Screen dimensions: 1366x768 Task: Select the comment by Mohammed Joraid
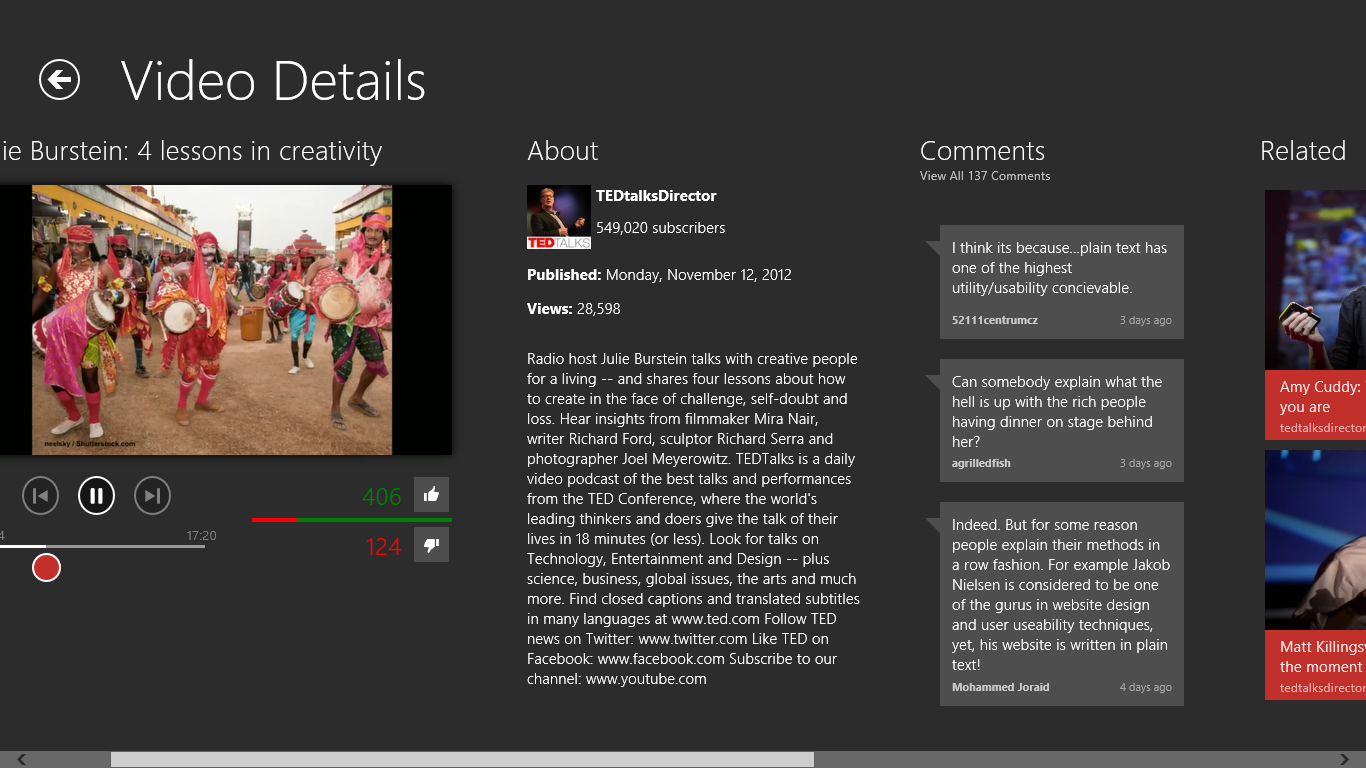pos(1061,604)
